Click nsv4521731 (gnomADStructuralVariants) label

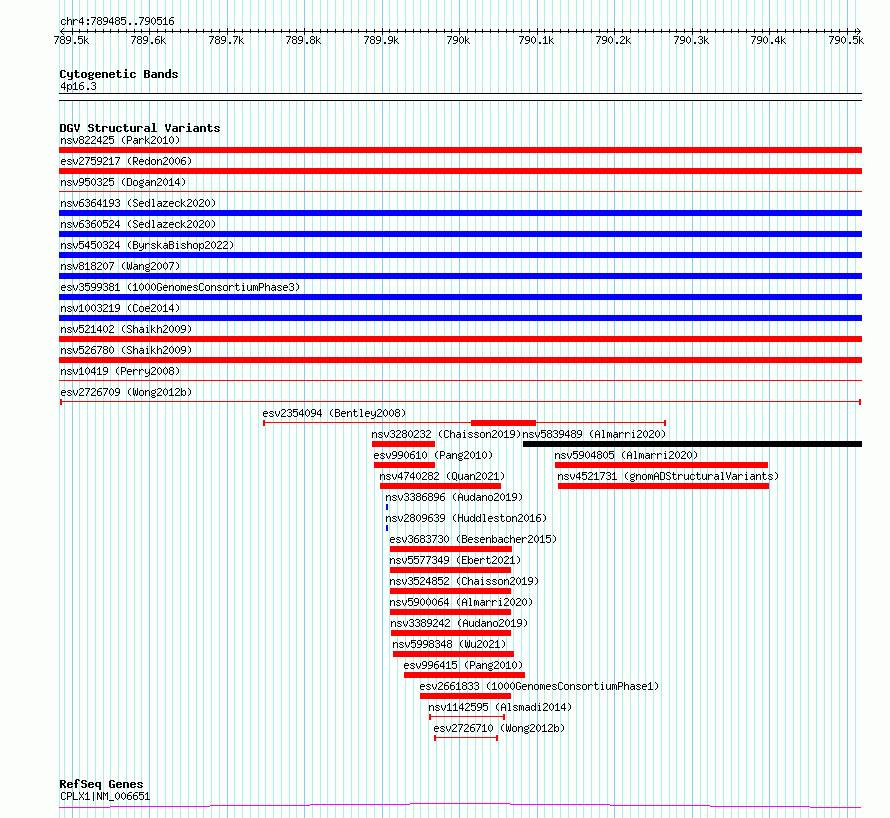668,476
